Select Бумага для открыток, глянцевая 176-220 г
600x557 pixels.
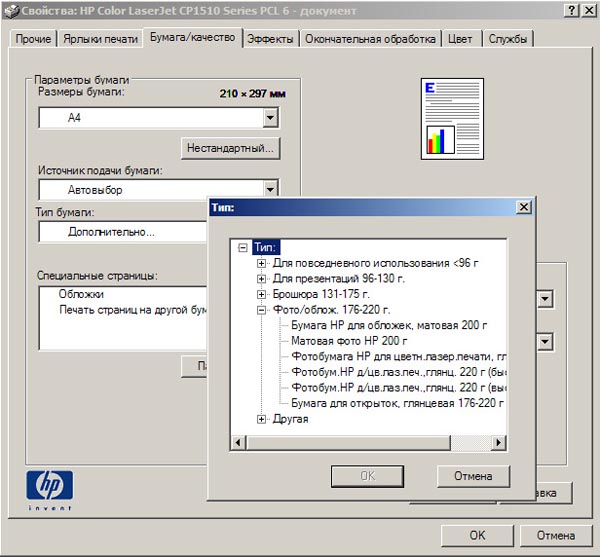tap(397, 403)
